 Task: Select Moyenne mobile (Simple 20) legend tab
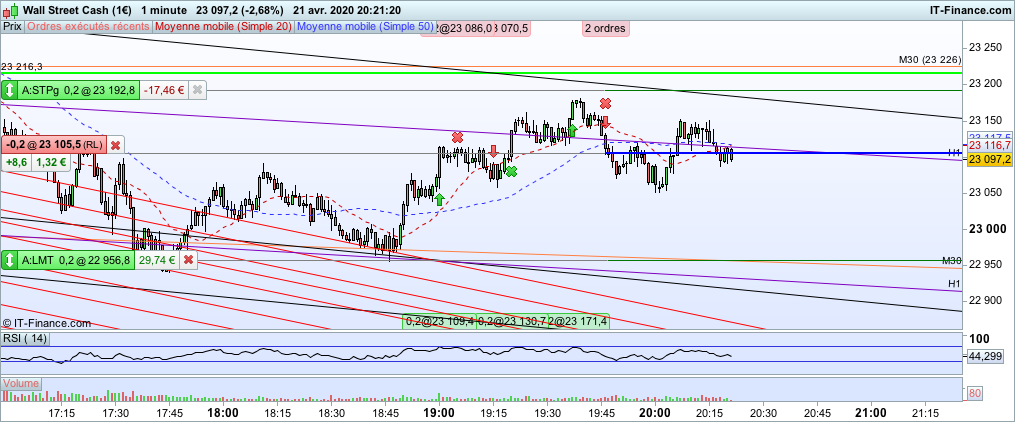(x=223, y=27)
